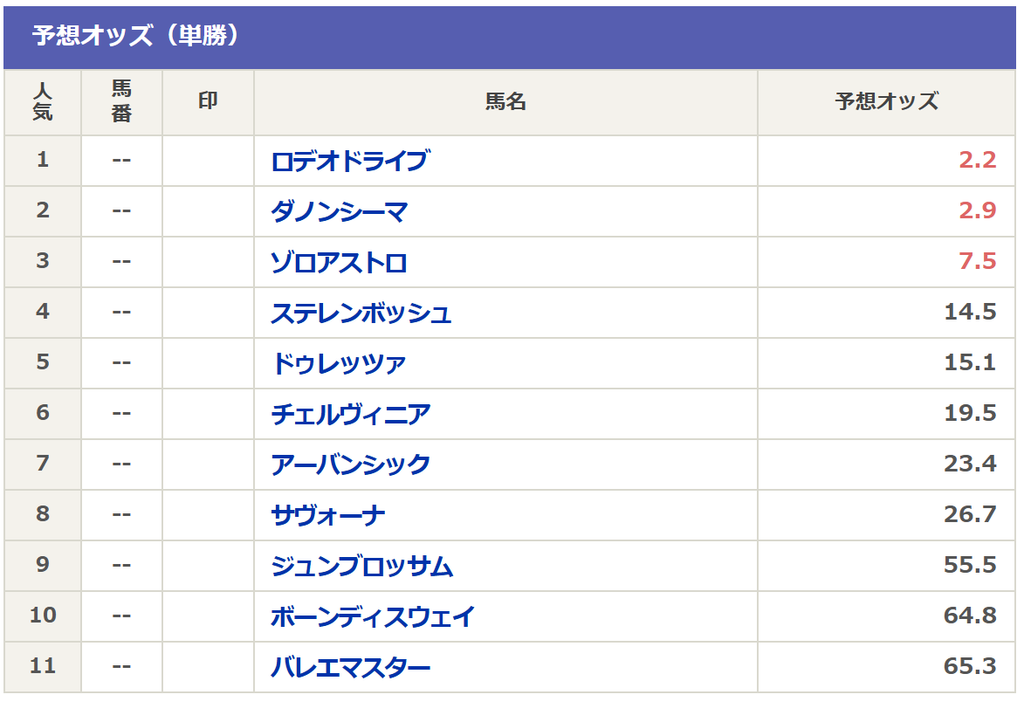Click the 7.5 odds for ゾロアストロ
The width and height of the screenshot is (1024, 702).
977,261
